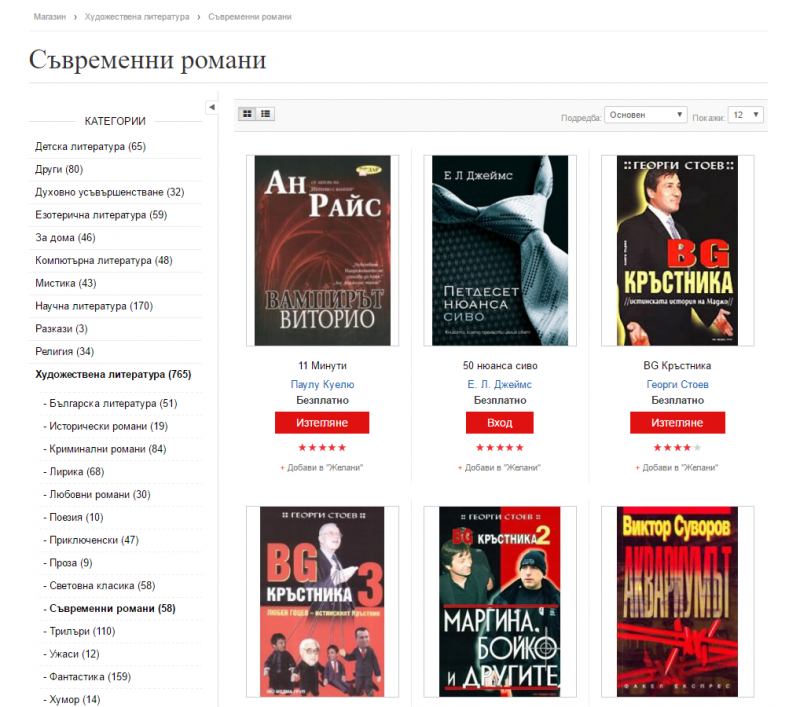The width and height of the screenshot is (800, 707).
Task: Add BG Кръстника to Желани wishlist
Action: coord(677,467)
